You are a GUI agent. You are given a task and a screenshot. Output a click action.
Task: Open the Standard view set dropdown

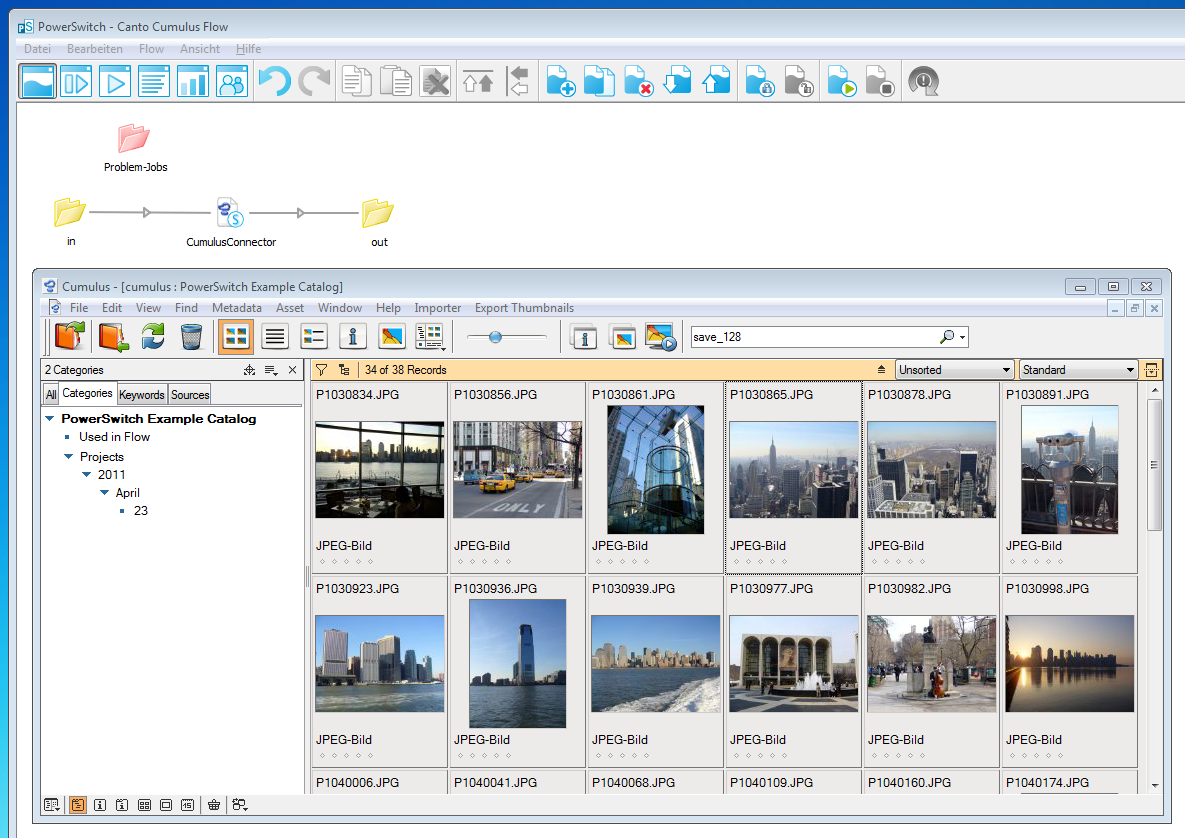pyautogui.click(x=1078, y=370)
